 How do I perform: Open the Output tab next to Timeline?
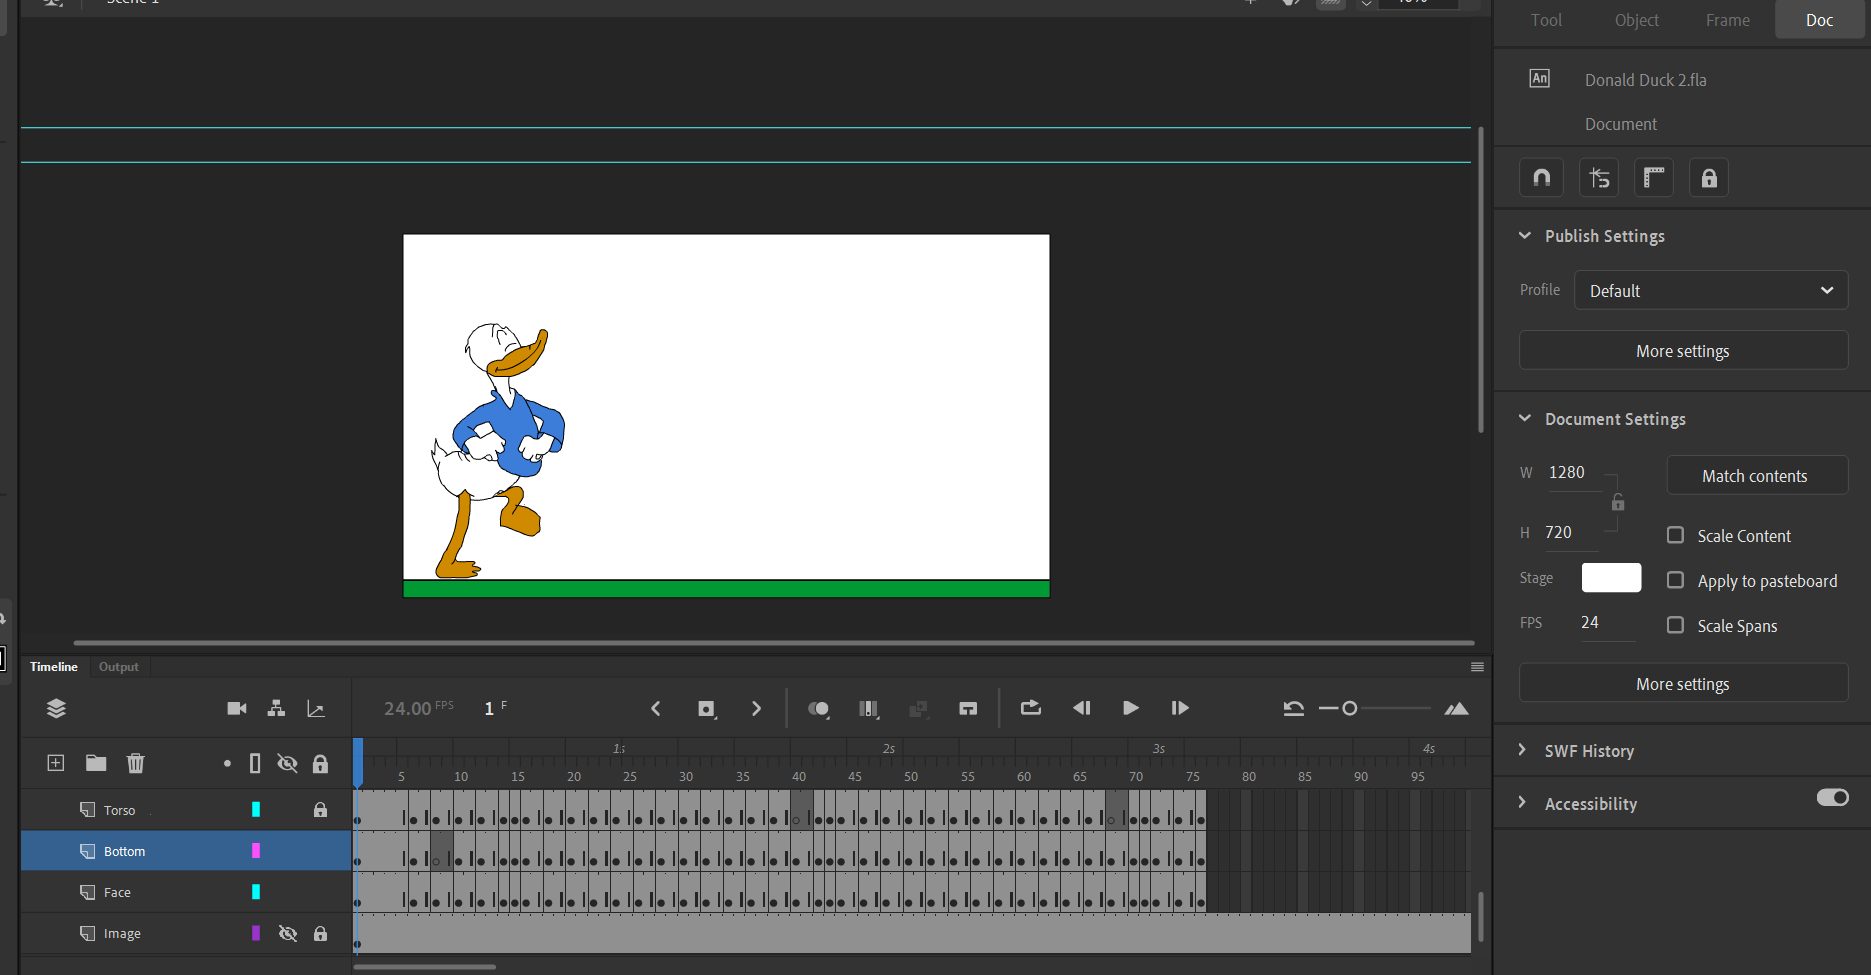pyautogui.click(x=118, y=666)
